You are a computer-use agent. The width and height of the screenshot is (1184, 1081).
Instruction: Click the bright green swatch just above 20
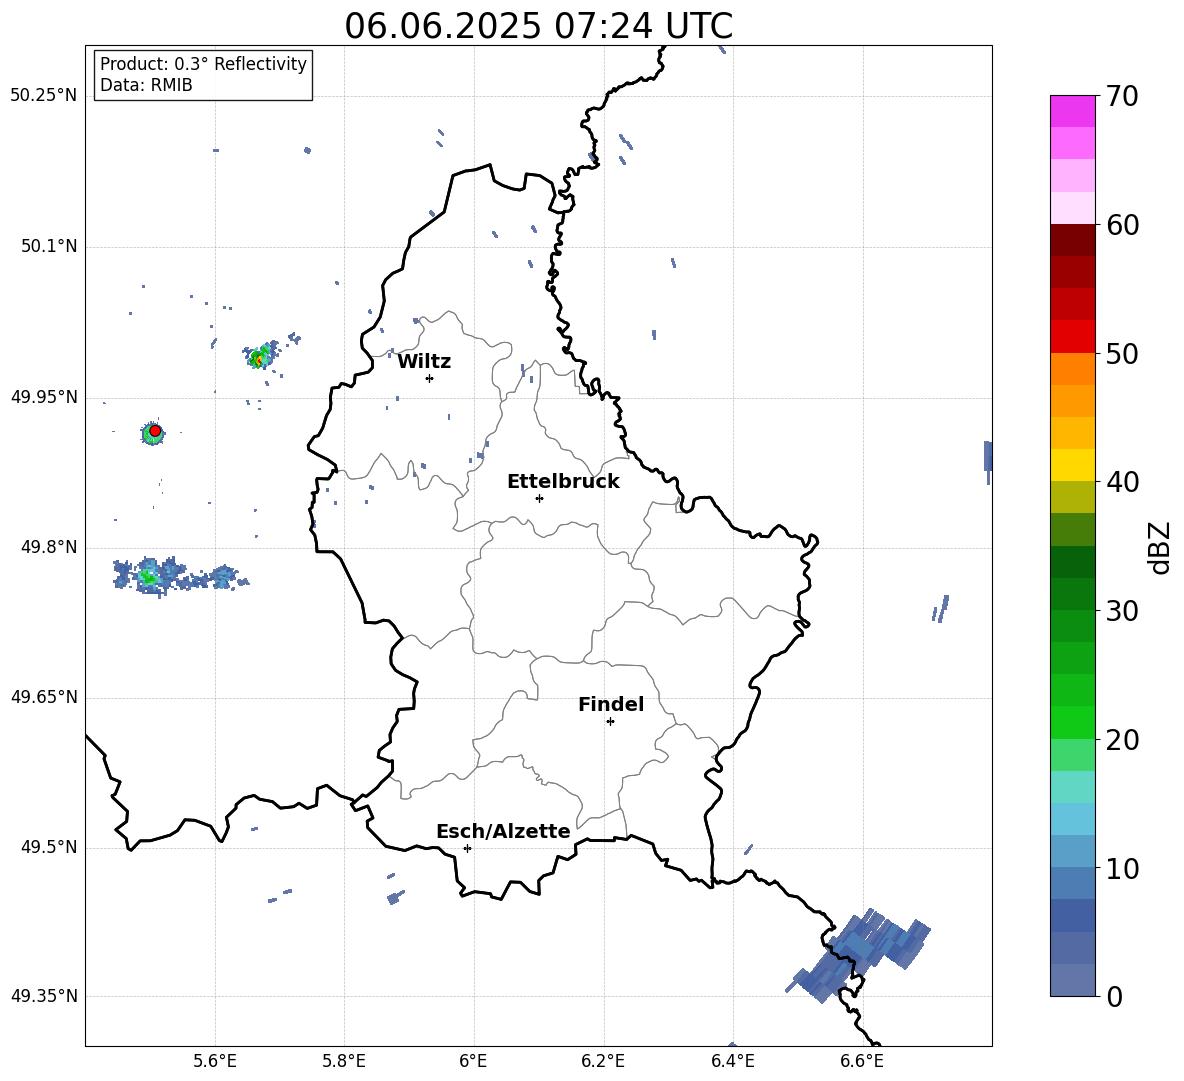(1072, 722)
